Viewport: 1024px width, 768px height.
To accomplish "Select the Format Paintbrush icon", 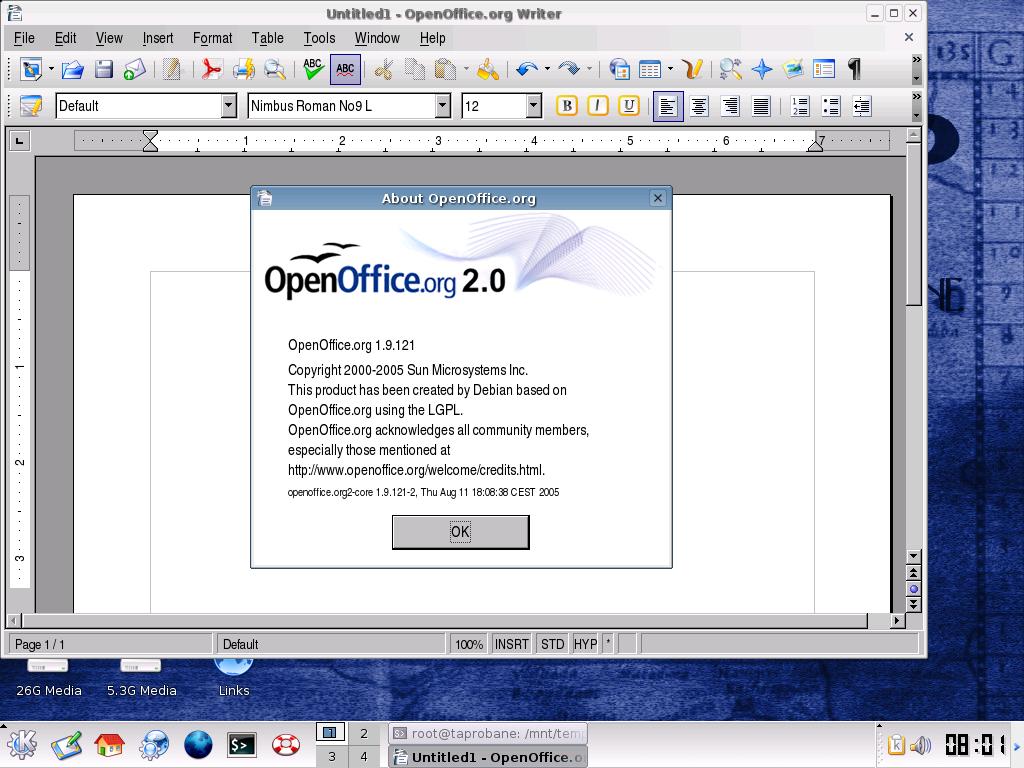I will tap(488, 69).
